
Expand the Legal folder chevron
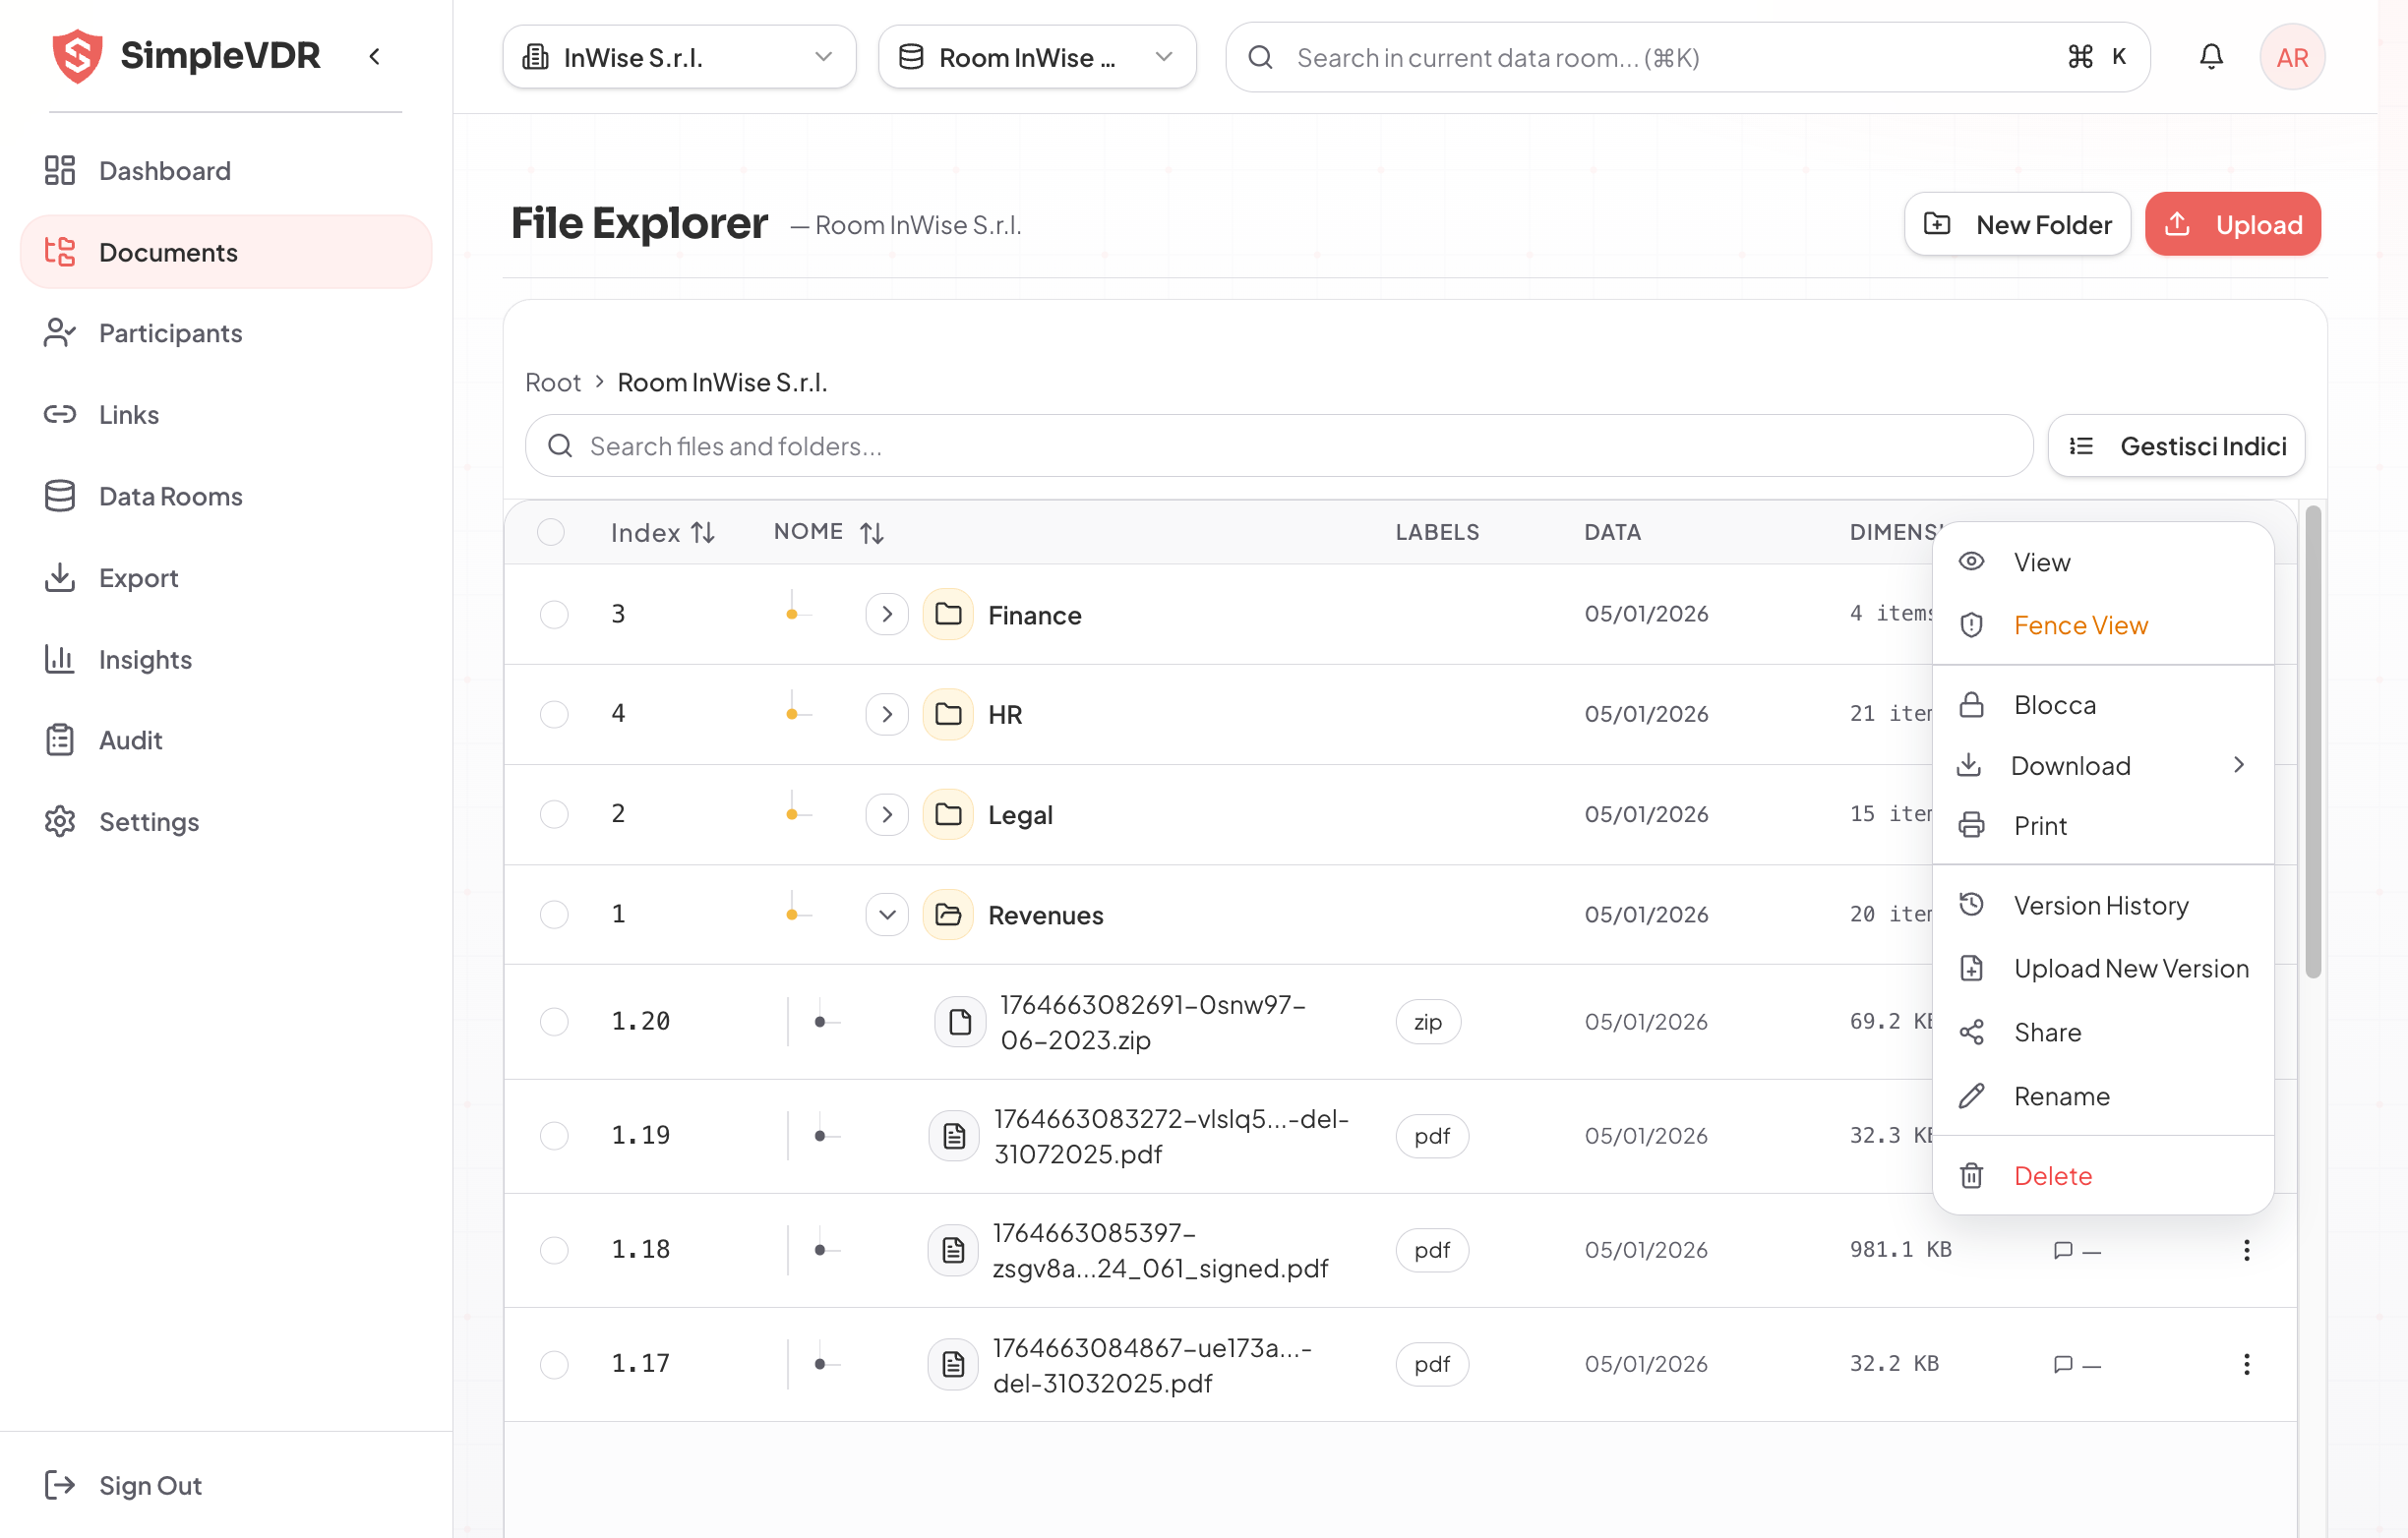pyautogui.click(x=886, y=814)
